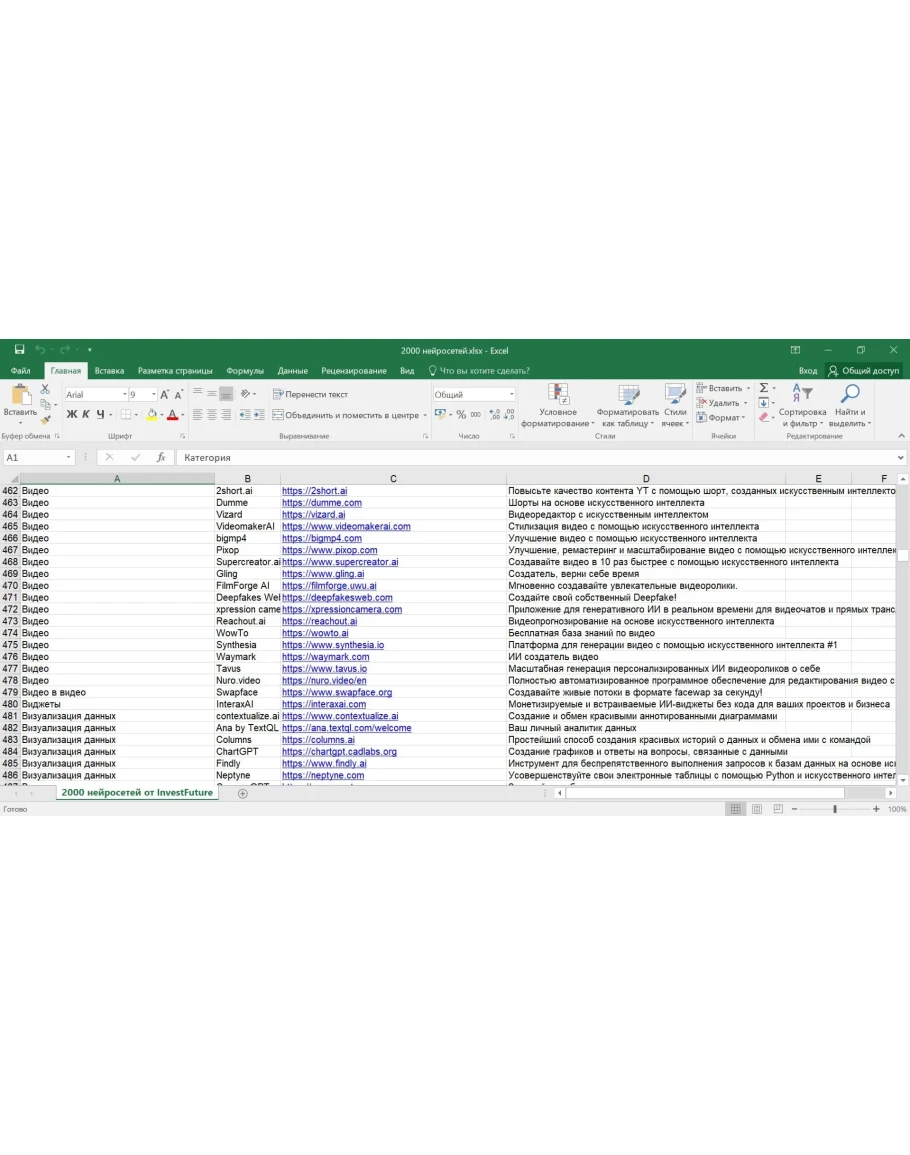Toggle Wrap Text (Перенести текст)
The image size is (910, 1155).
click(x=310, y=394)
